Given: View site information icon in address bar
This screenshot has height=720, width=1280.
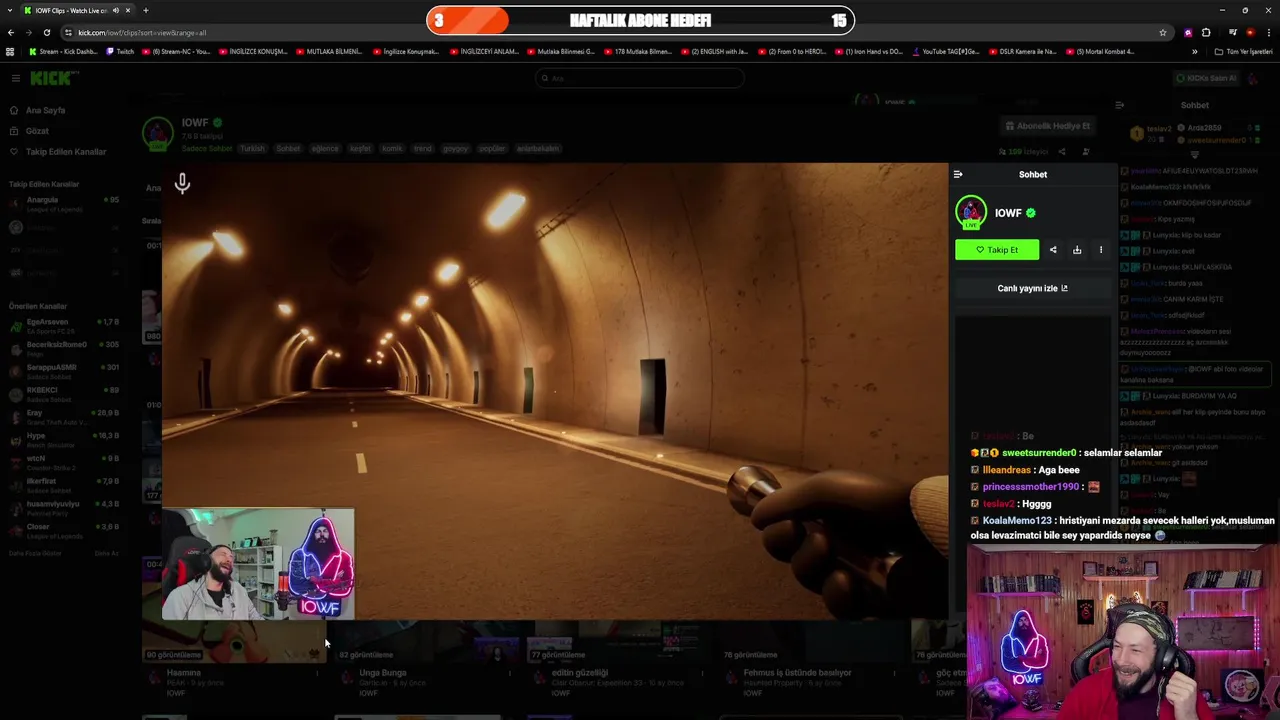Looking at the screenshot, I should [x=68, y=32].
